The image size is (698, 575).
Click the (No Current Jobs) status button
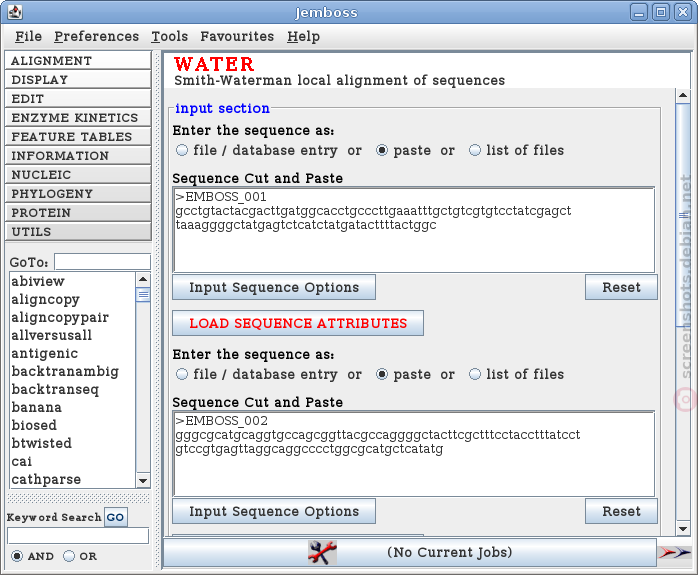(x=410, y=552)
